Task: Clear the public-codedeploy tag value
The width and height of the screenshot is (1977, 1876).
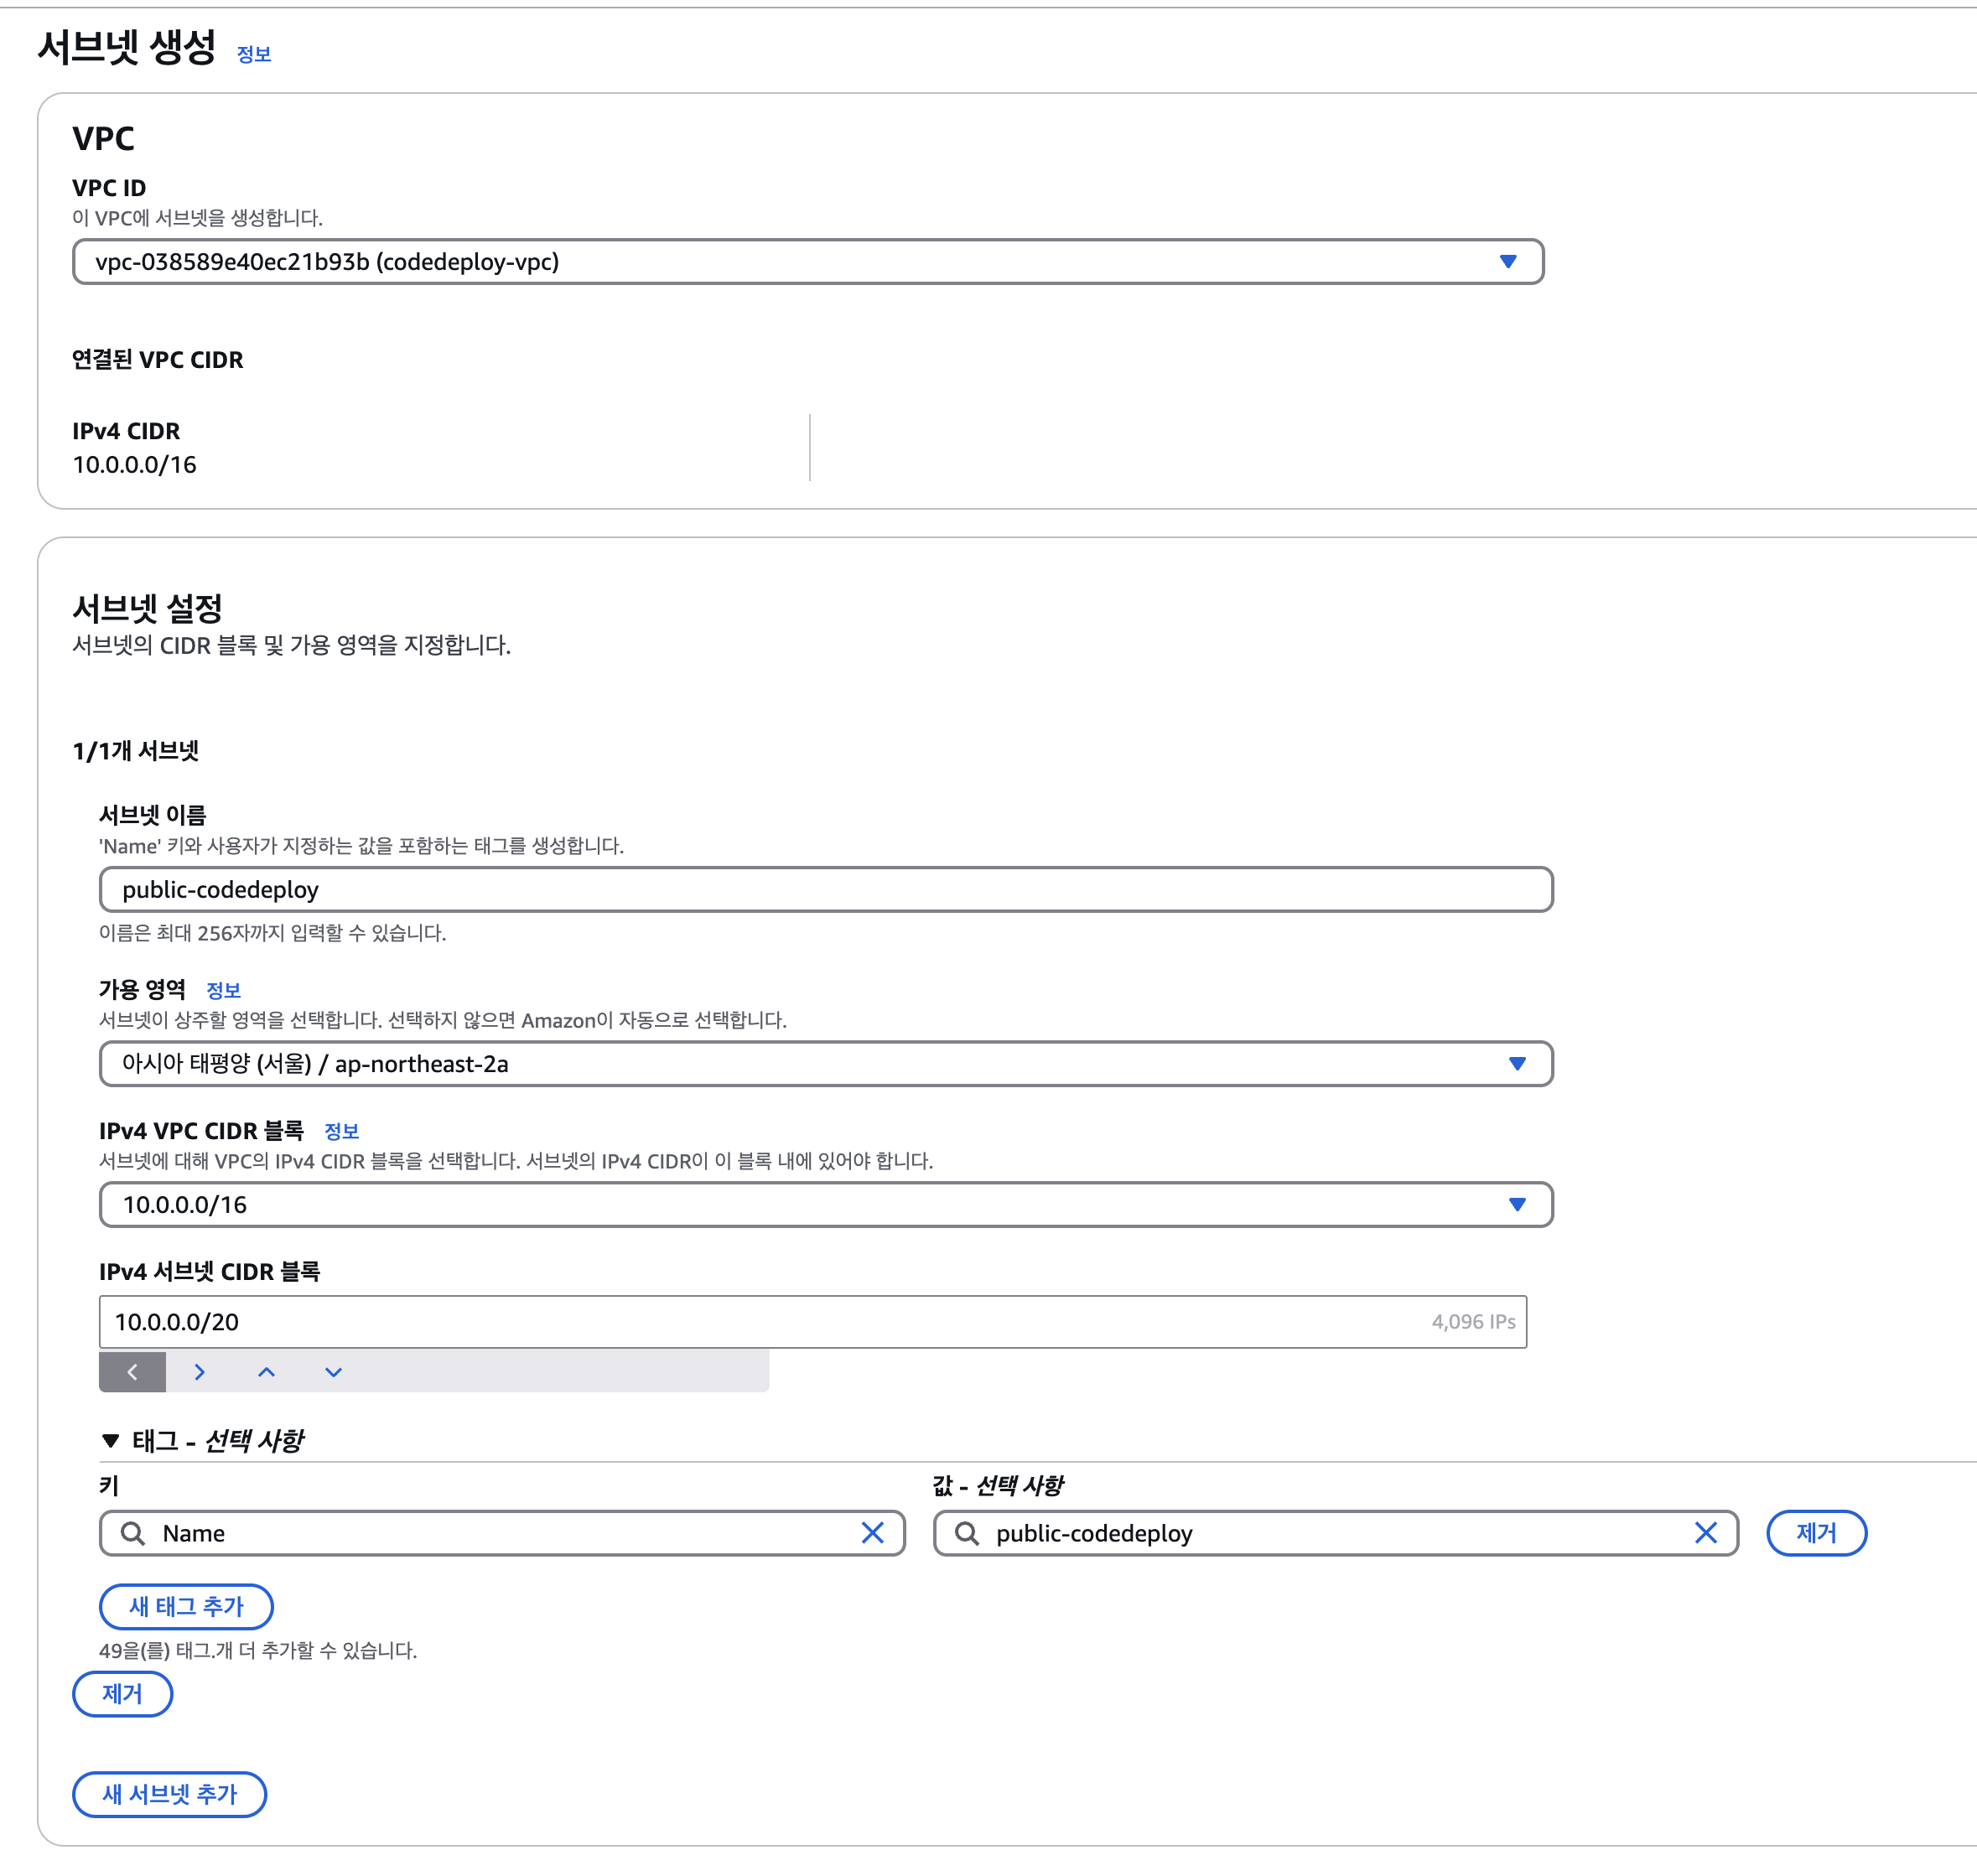Action: [1706, 1533]
